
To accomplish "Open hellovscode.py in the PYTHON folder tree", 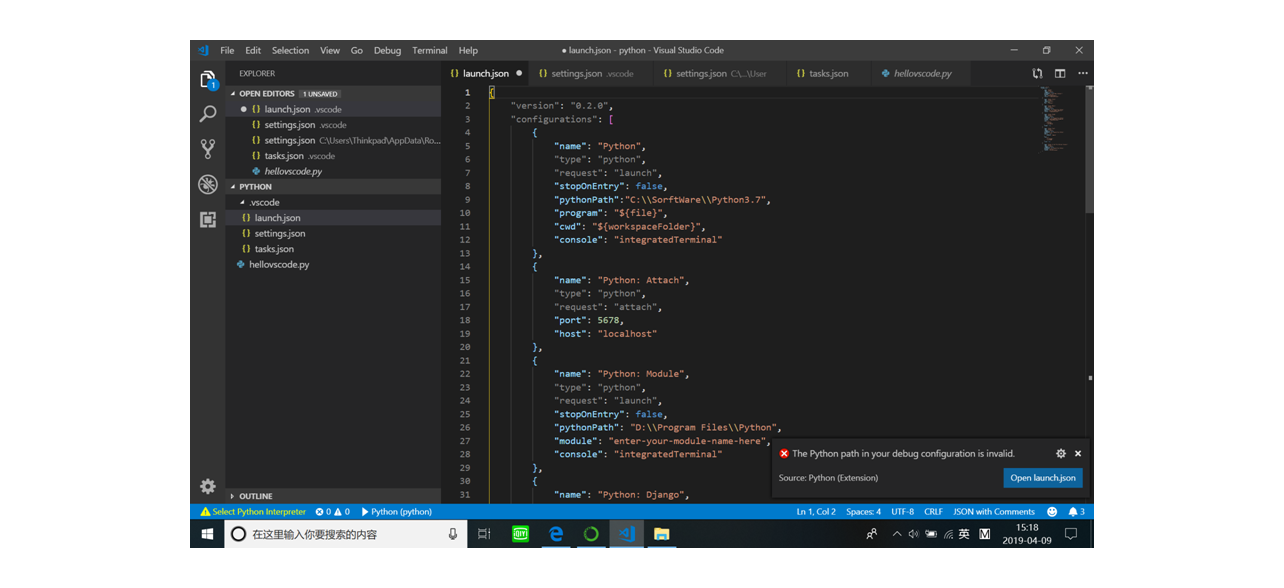I will 333,264.
